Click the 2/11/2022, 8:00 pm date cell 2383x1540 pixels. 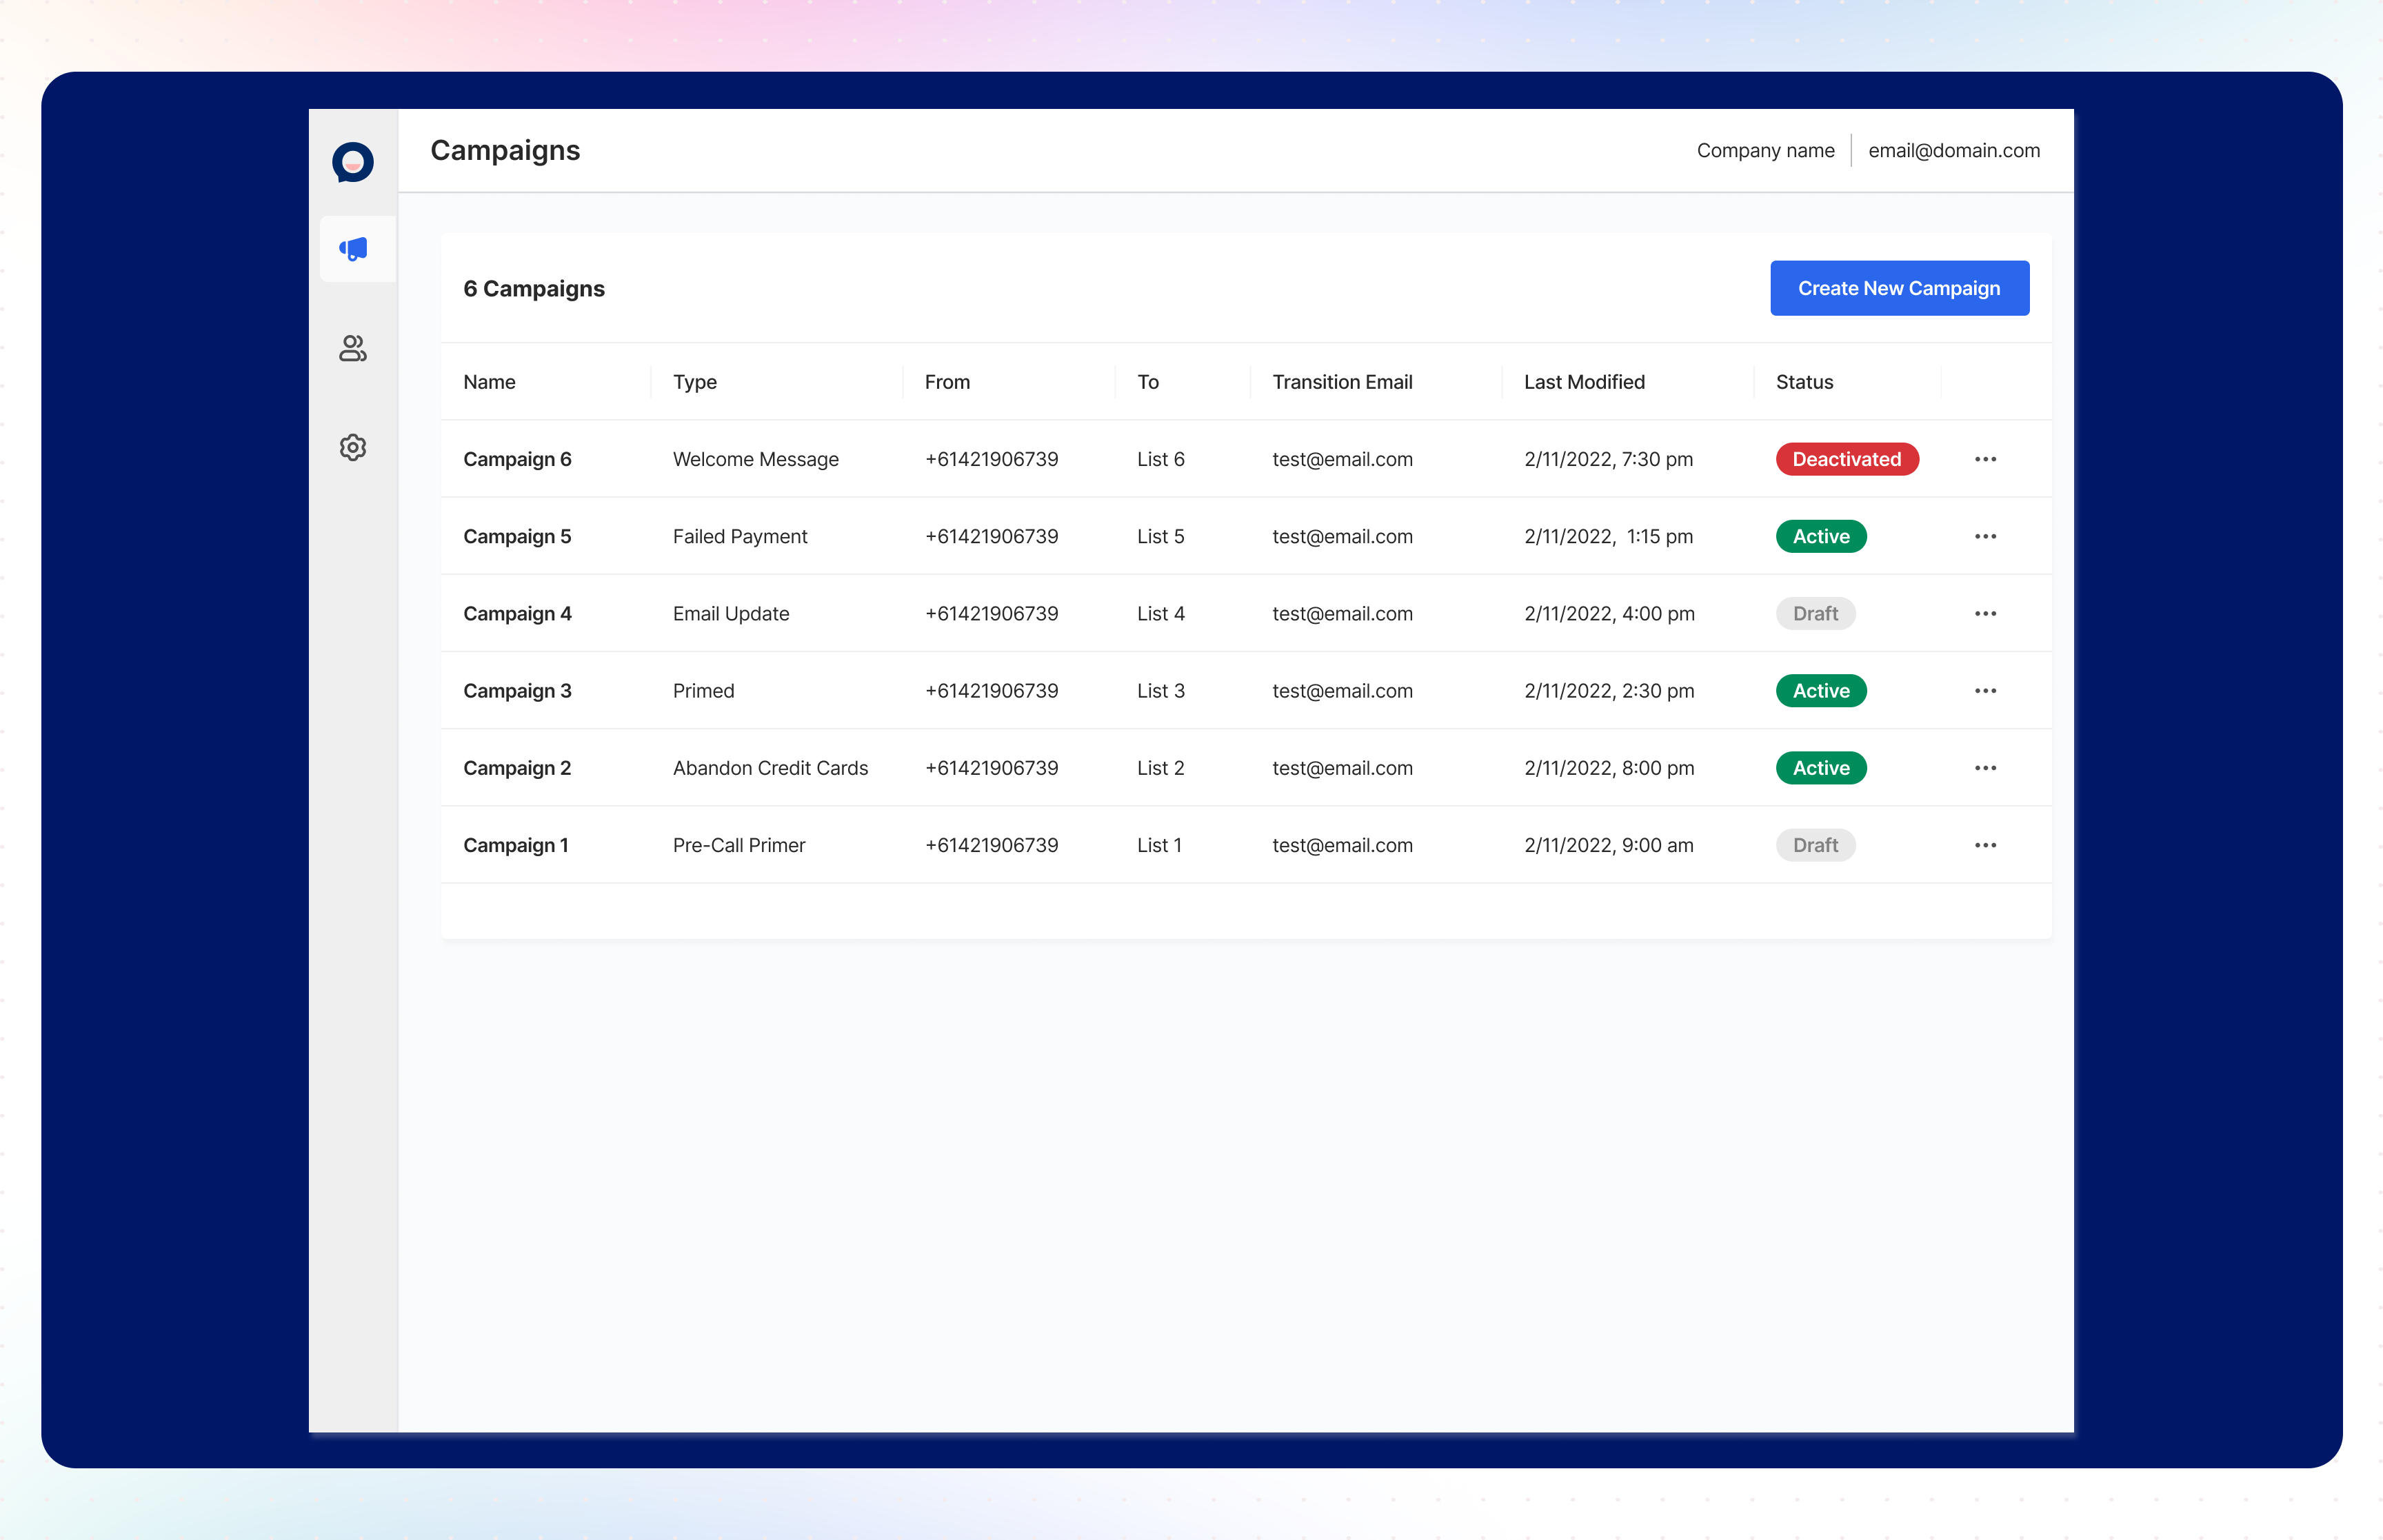pos(1609,768)
